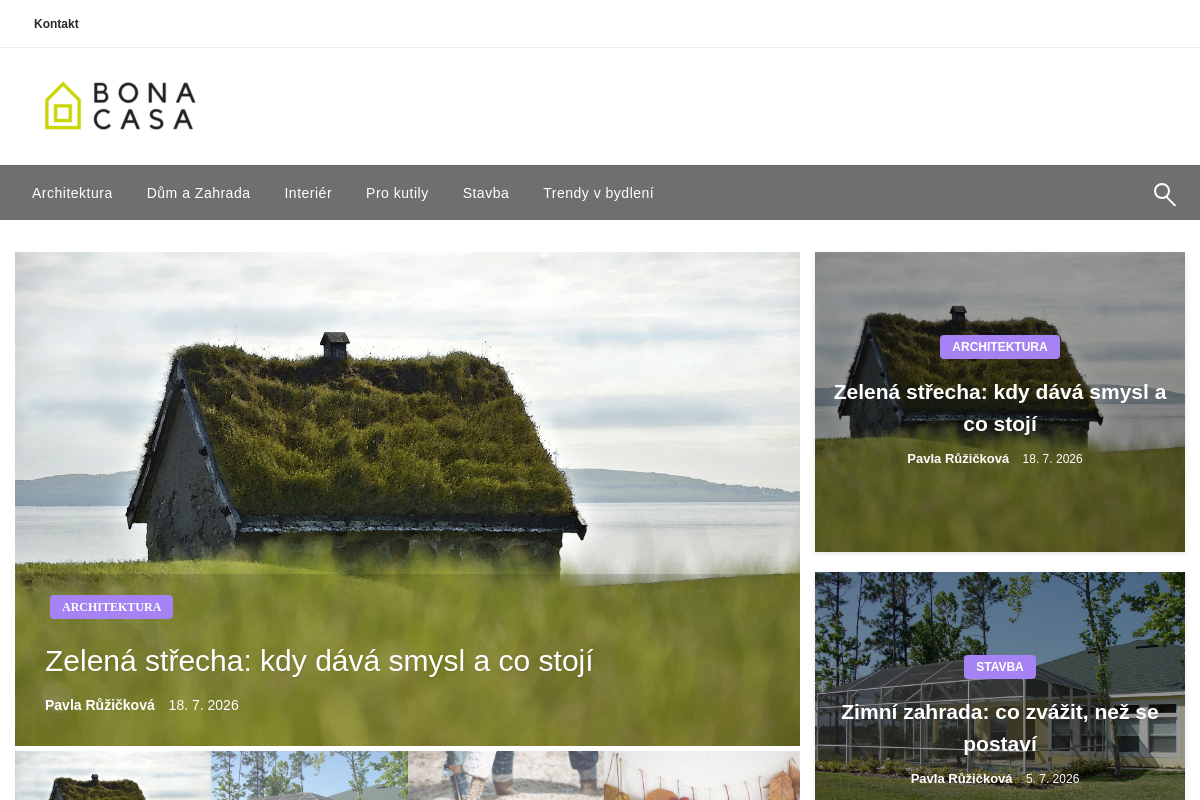Open the right card Zelená střecha title

[1000, 408]
